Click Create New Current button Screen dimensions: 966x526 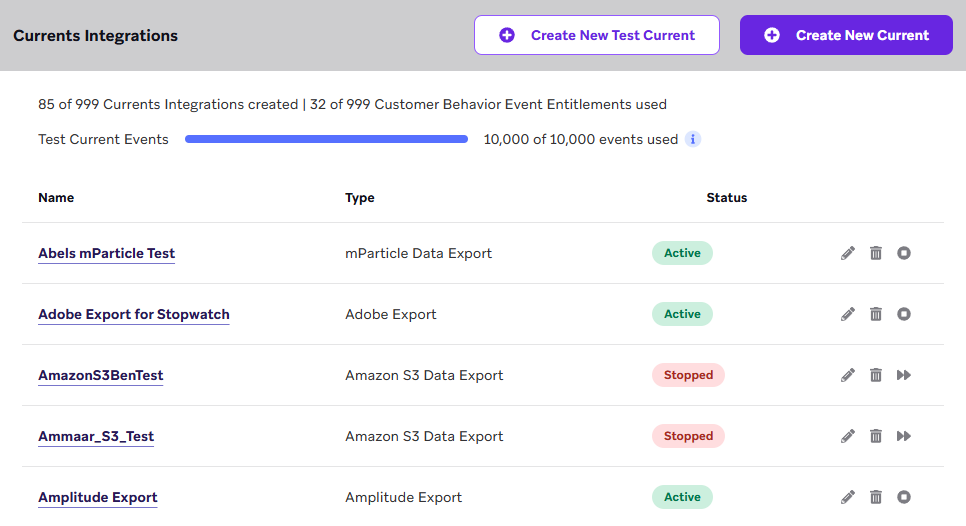click(x=846, y=35)
